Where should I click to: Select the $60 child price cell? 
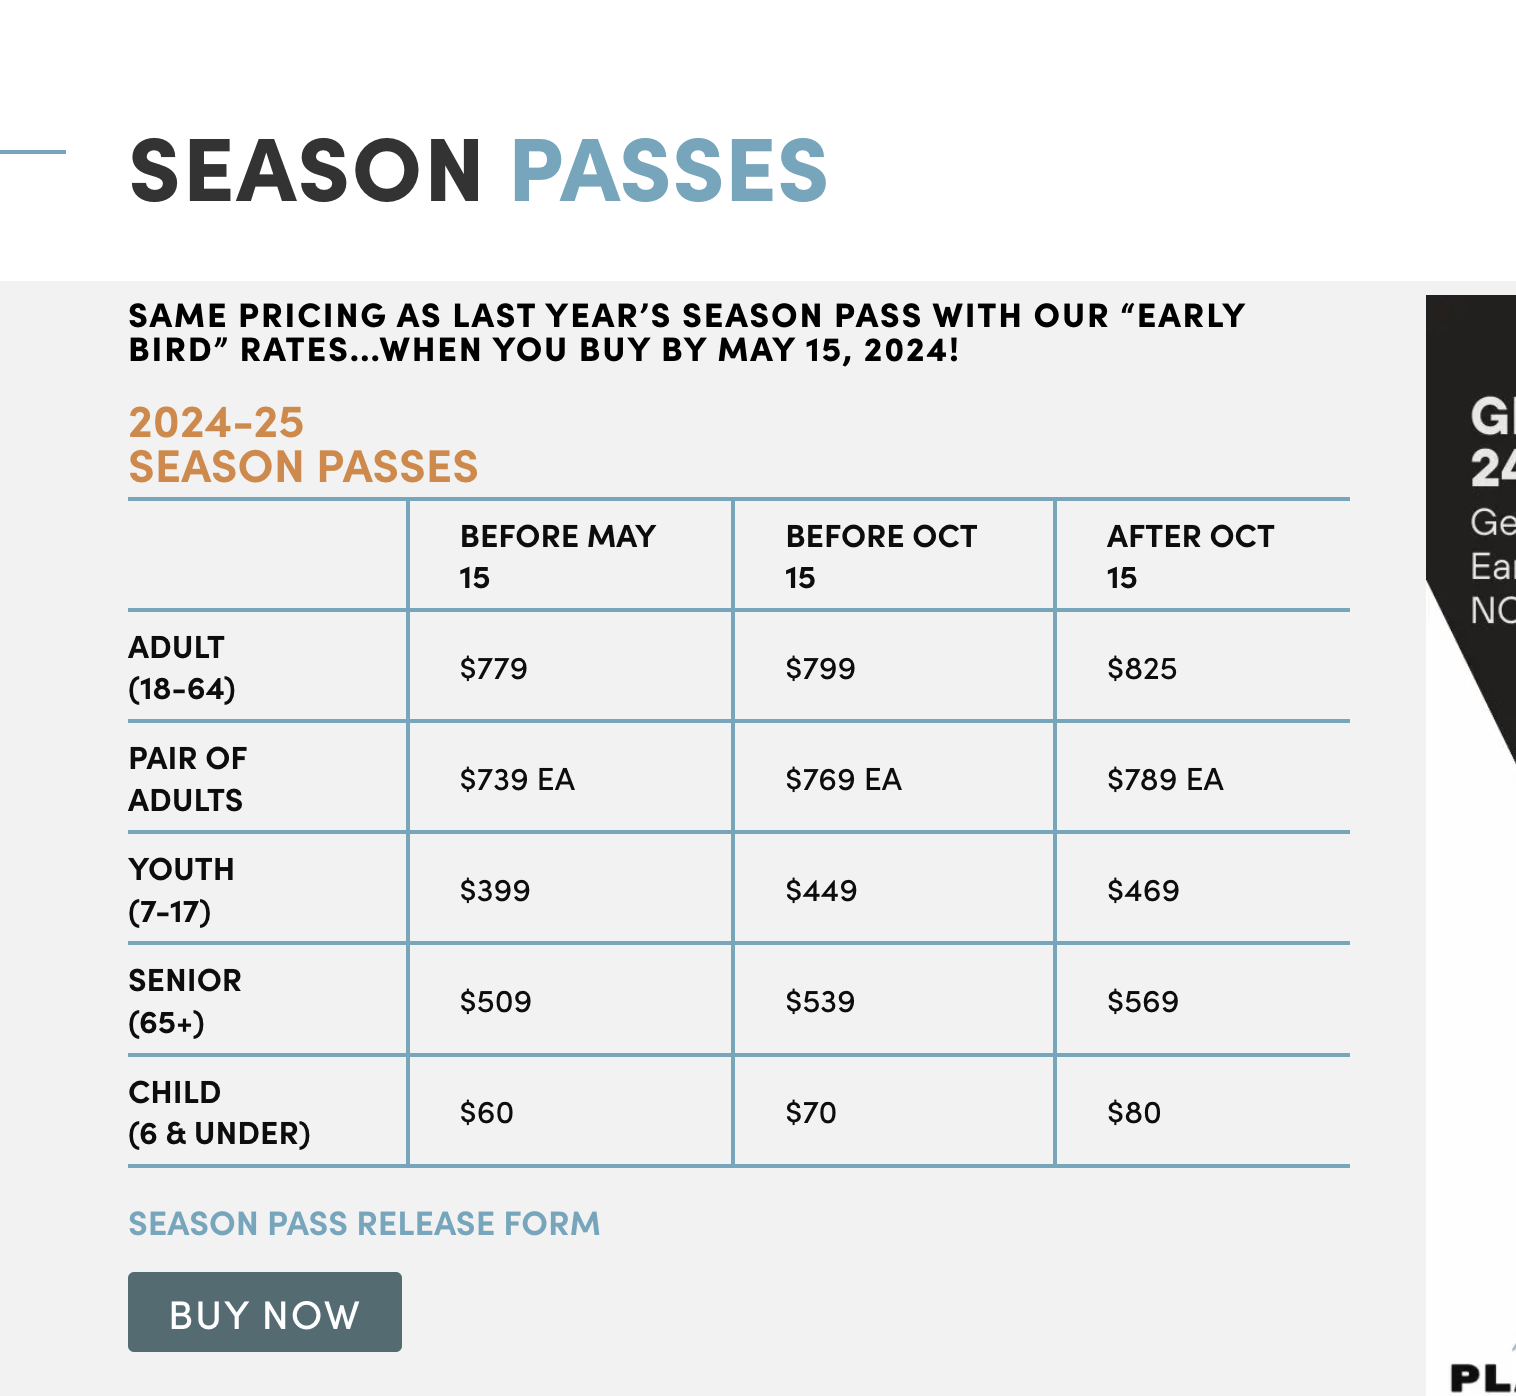click(486, 1113)
